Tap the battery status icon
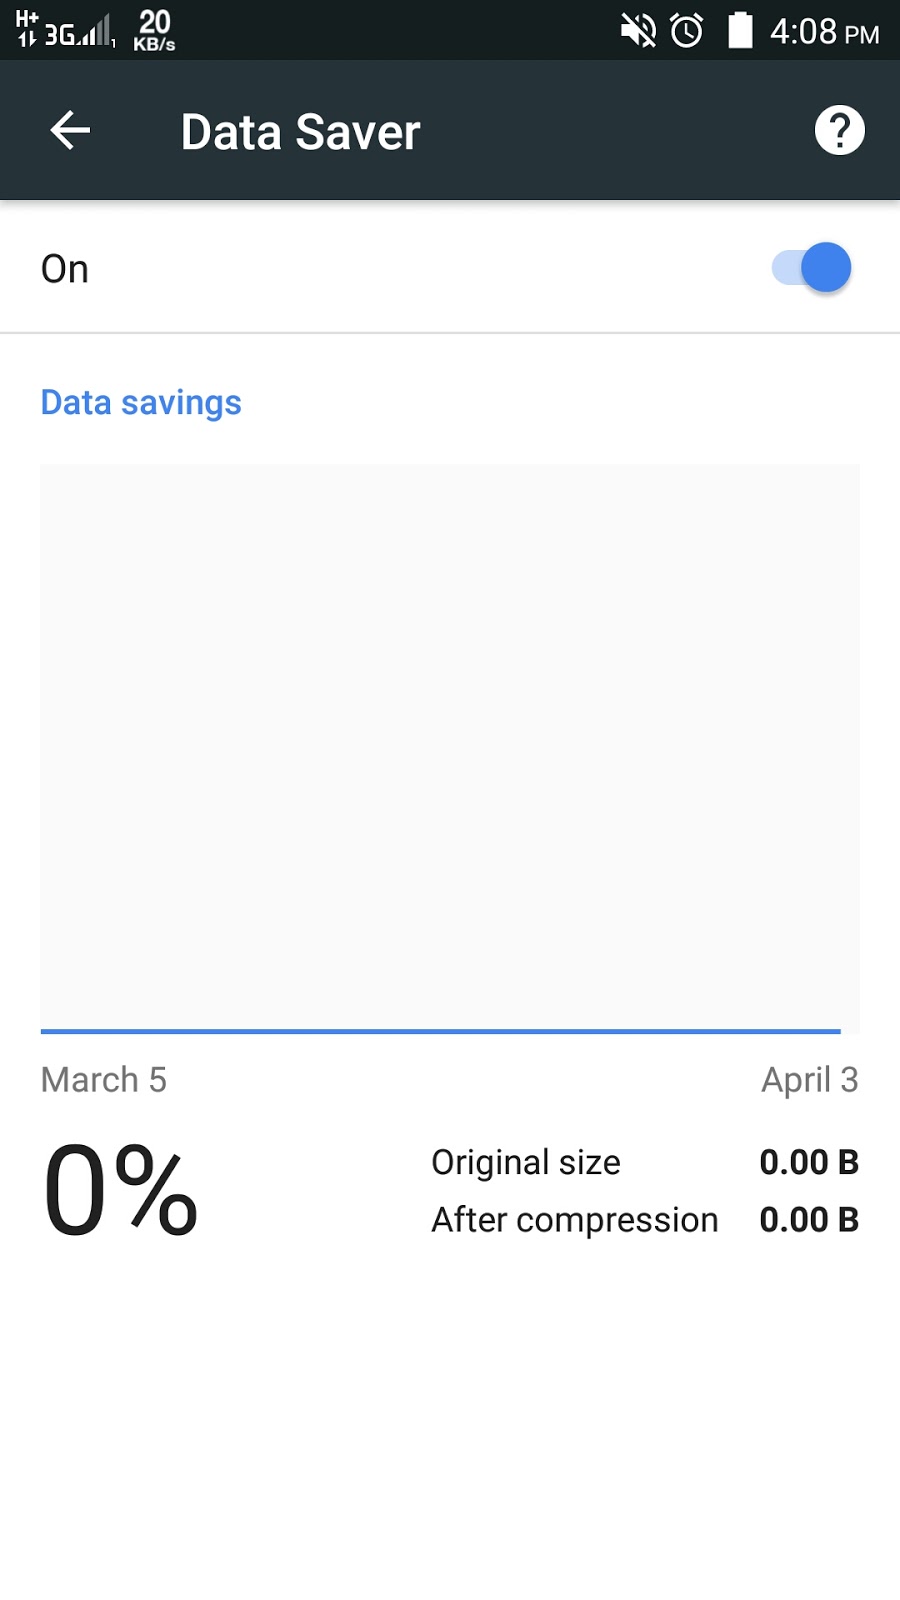This screenshot has width=900, height=1600. pos(740,31)
